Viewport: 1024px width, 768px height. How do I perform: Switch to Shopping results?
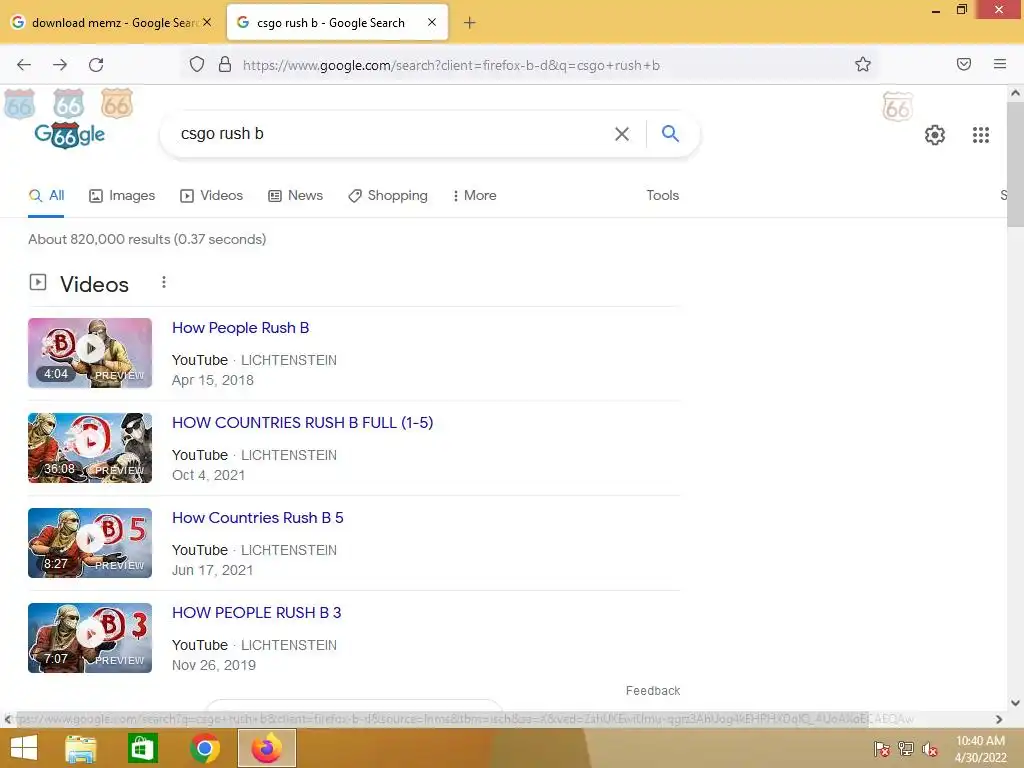(x=388, y=195)
